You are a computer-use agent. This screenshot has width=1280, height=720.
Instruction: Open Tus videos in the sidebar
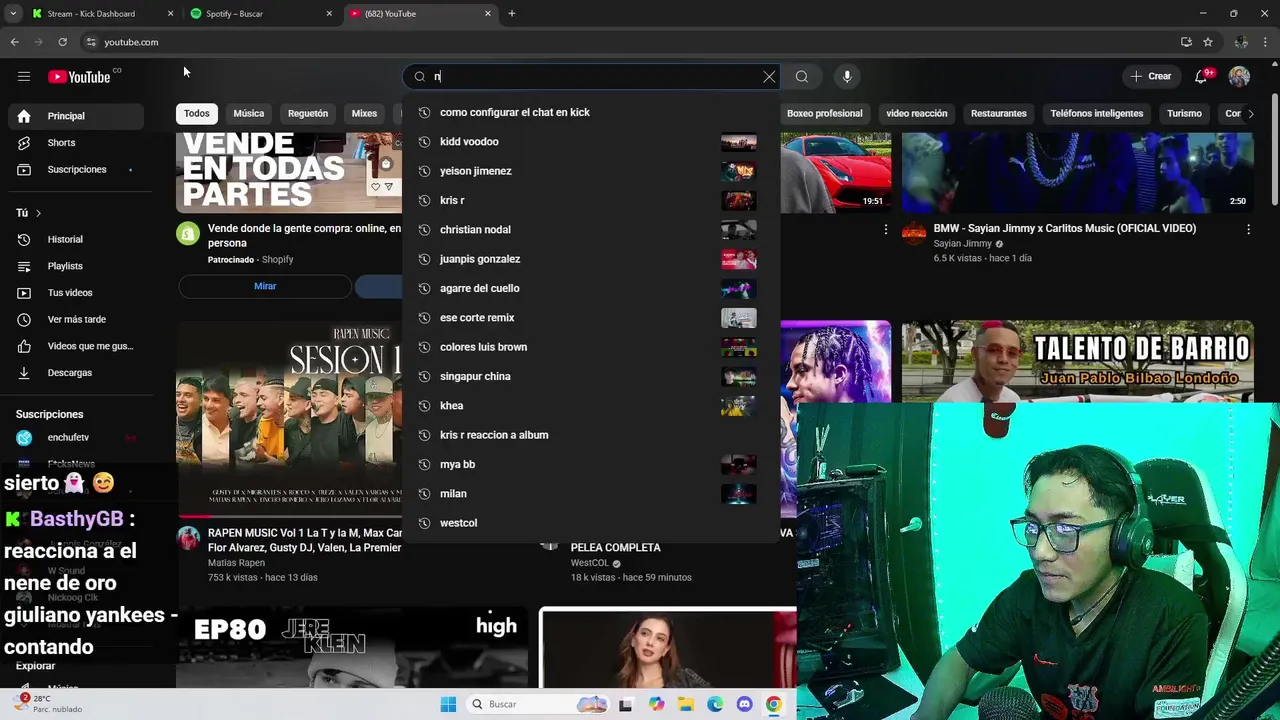click(75, 293)
